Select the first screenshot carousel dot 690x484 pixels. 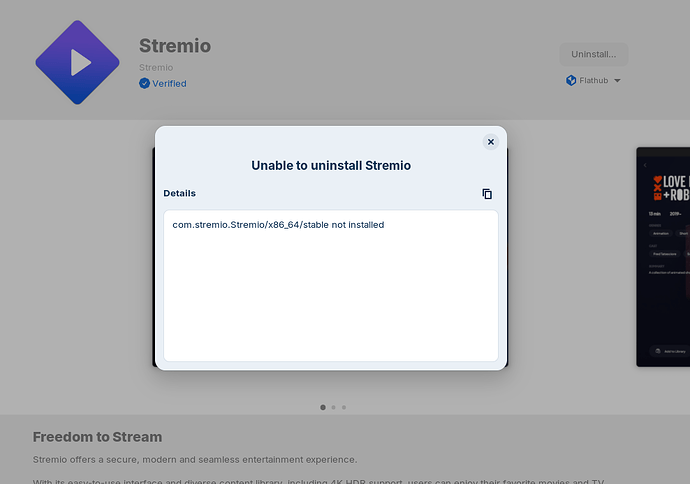[x=323, y=407]
